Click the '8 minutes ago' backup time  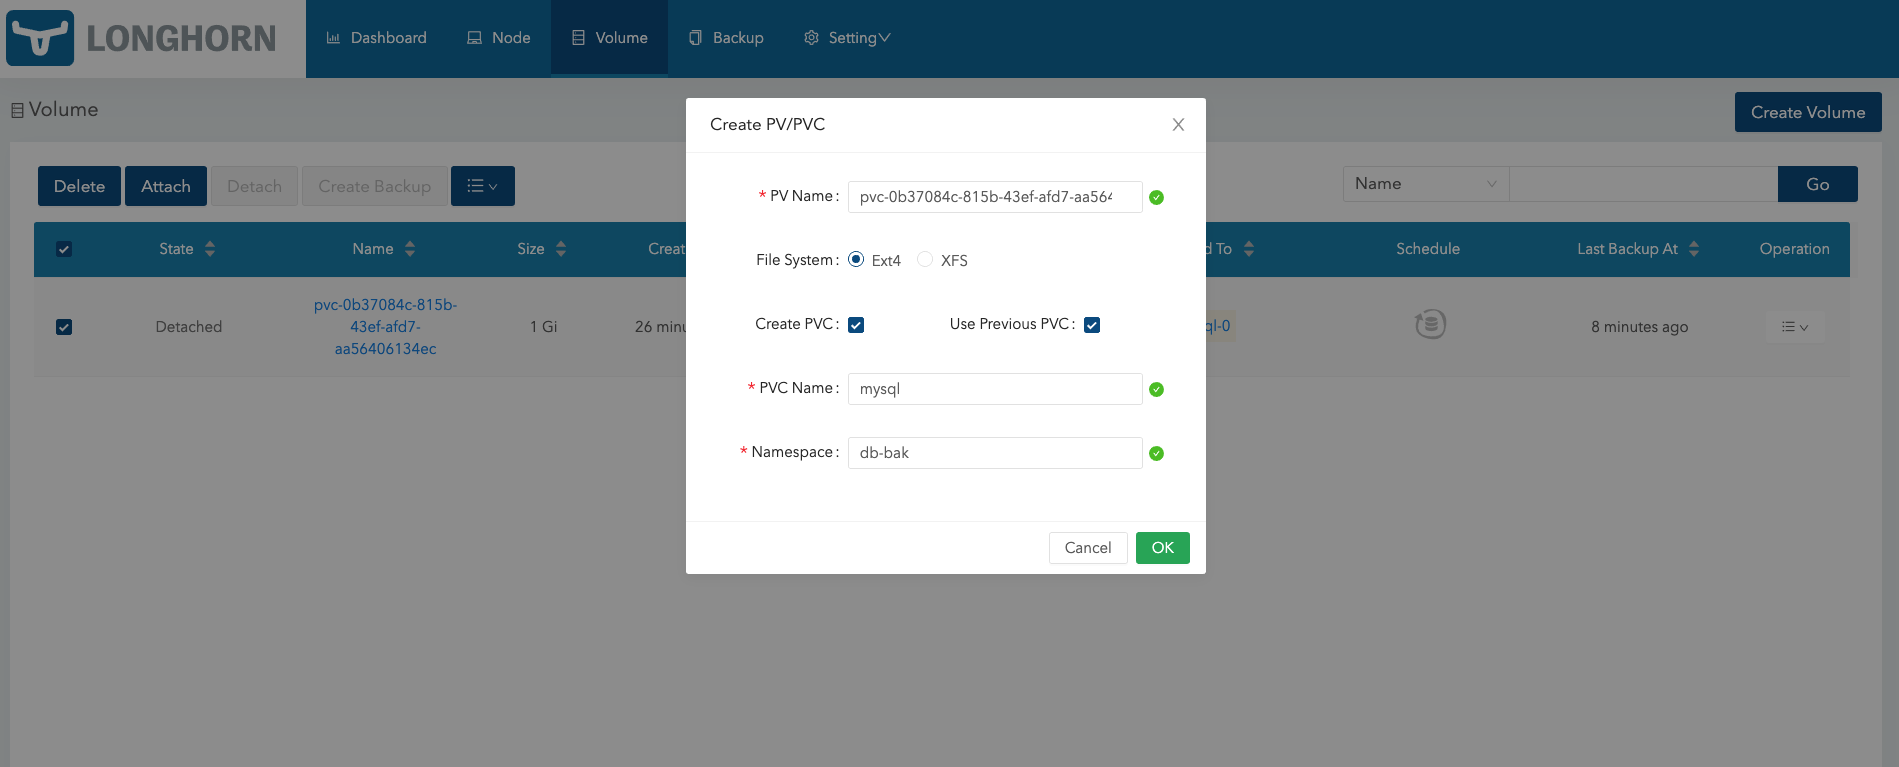(x=1640, y=327)
